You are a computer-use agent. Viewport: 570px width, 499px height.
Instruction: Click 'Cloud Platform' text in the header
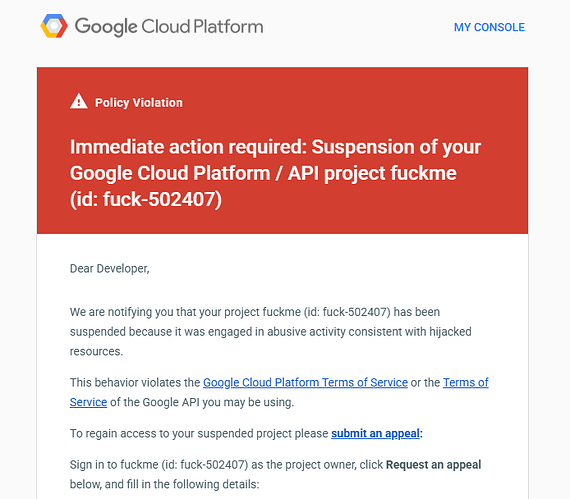click(202, 27)
